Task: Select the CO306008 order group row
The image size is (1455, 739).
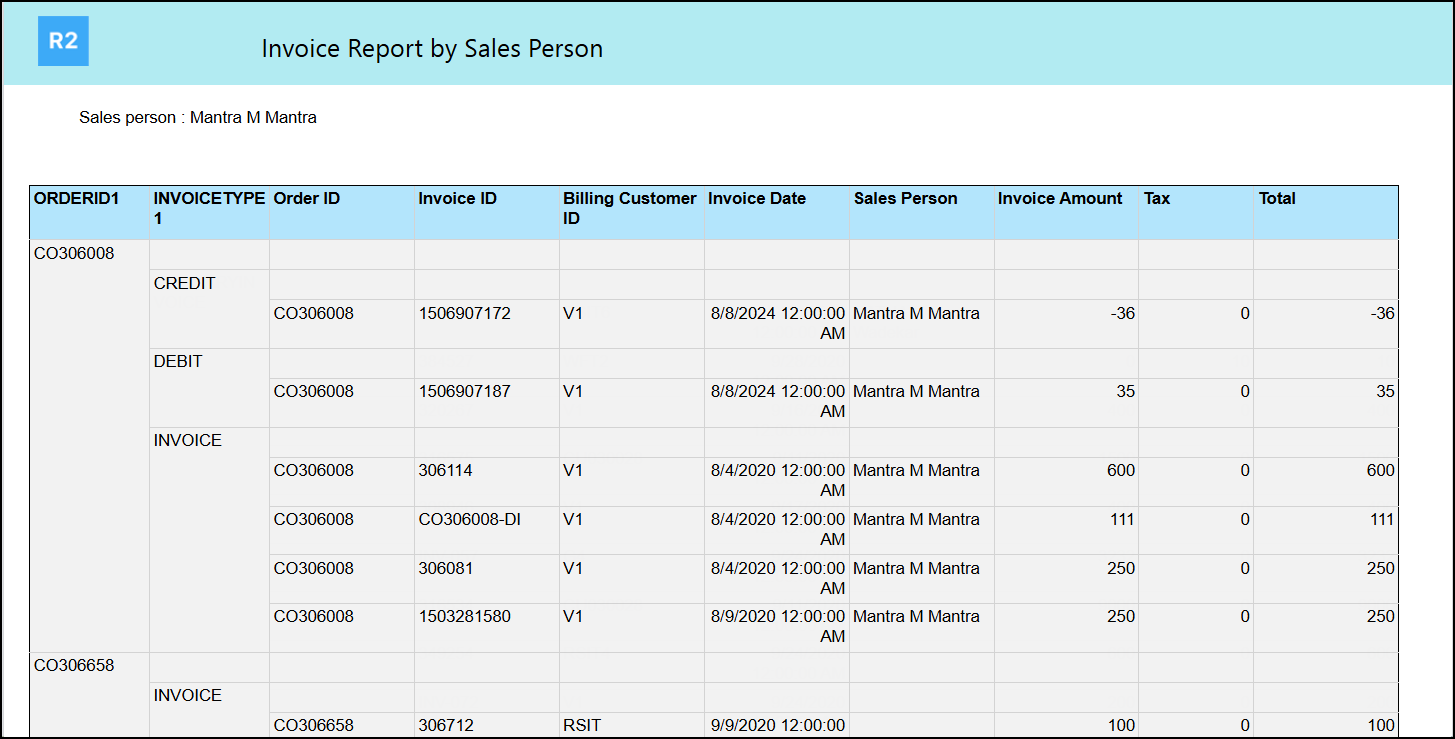Action: (x=75, y=254)
